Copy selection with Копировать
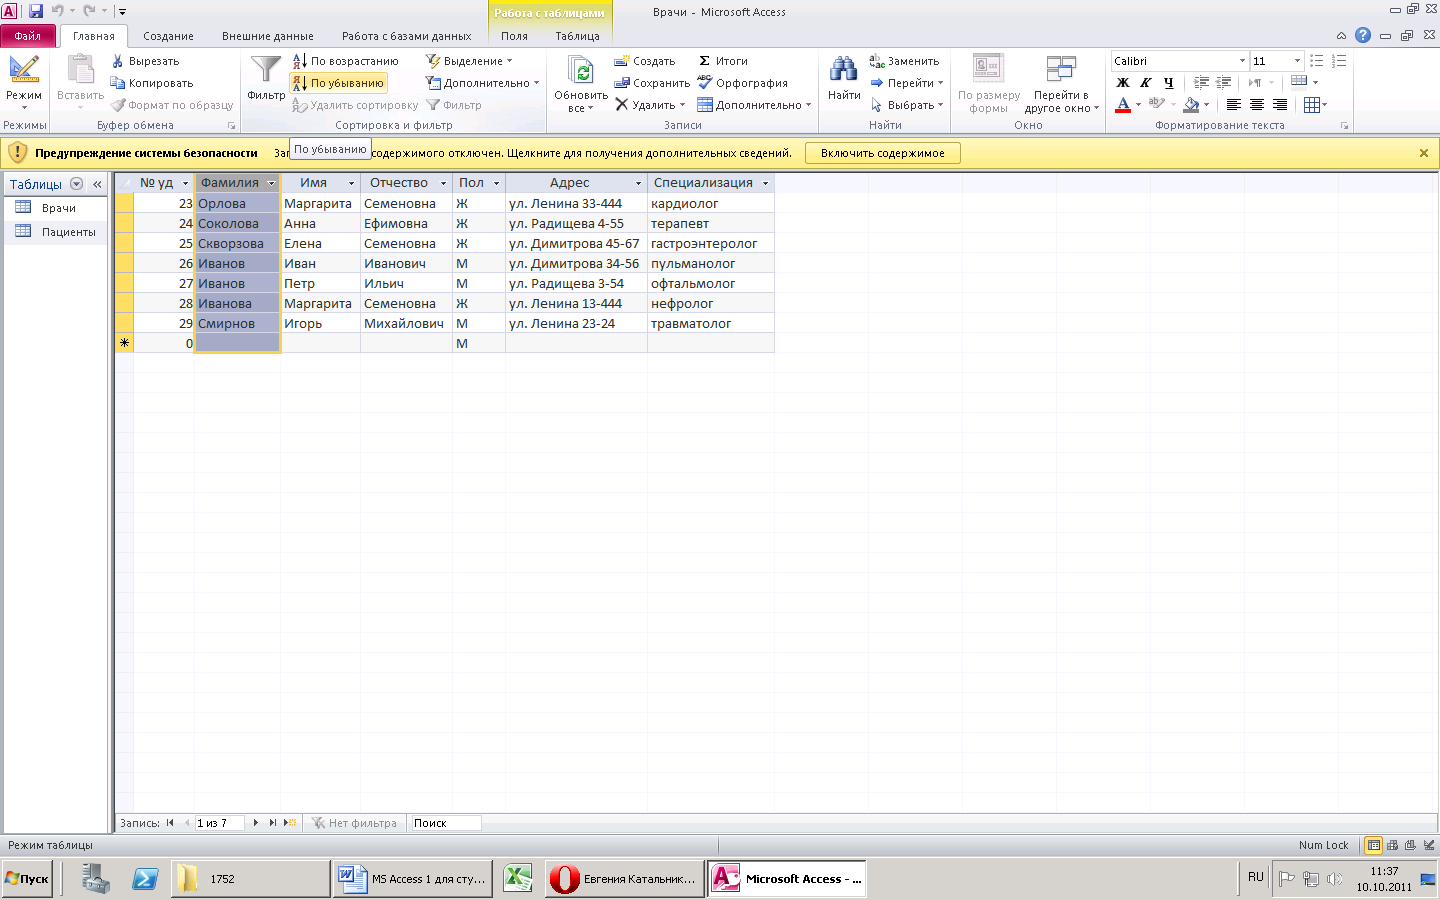This screenshot has width=1440, height=900. 152,83
